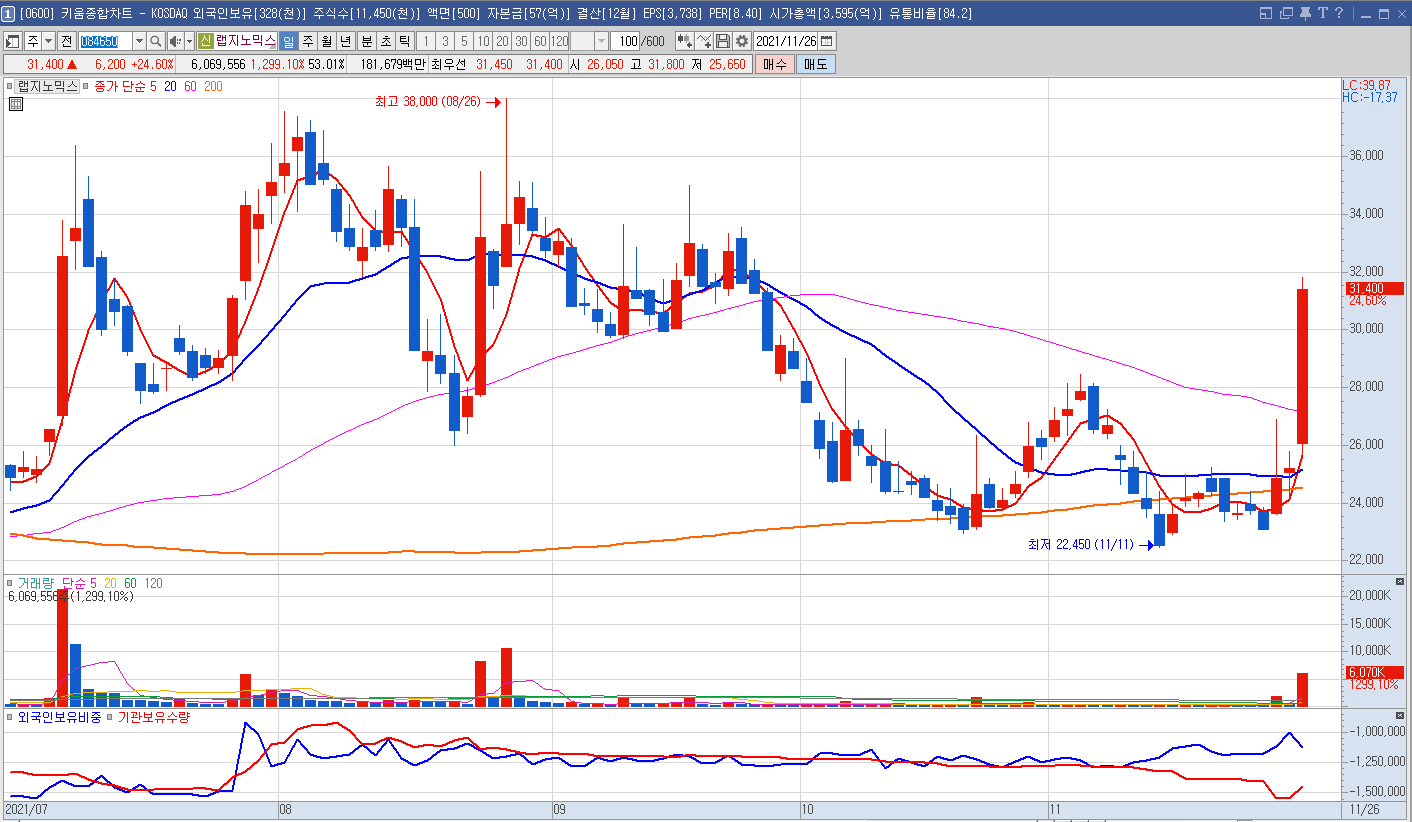Expand the speaker options dropdown arrow

(x=190, y=41)
